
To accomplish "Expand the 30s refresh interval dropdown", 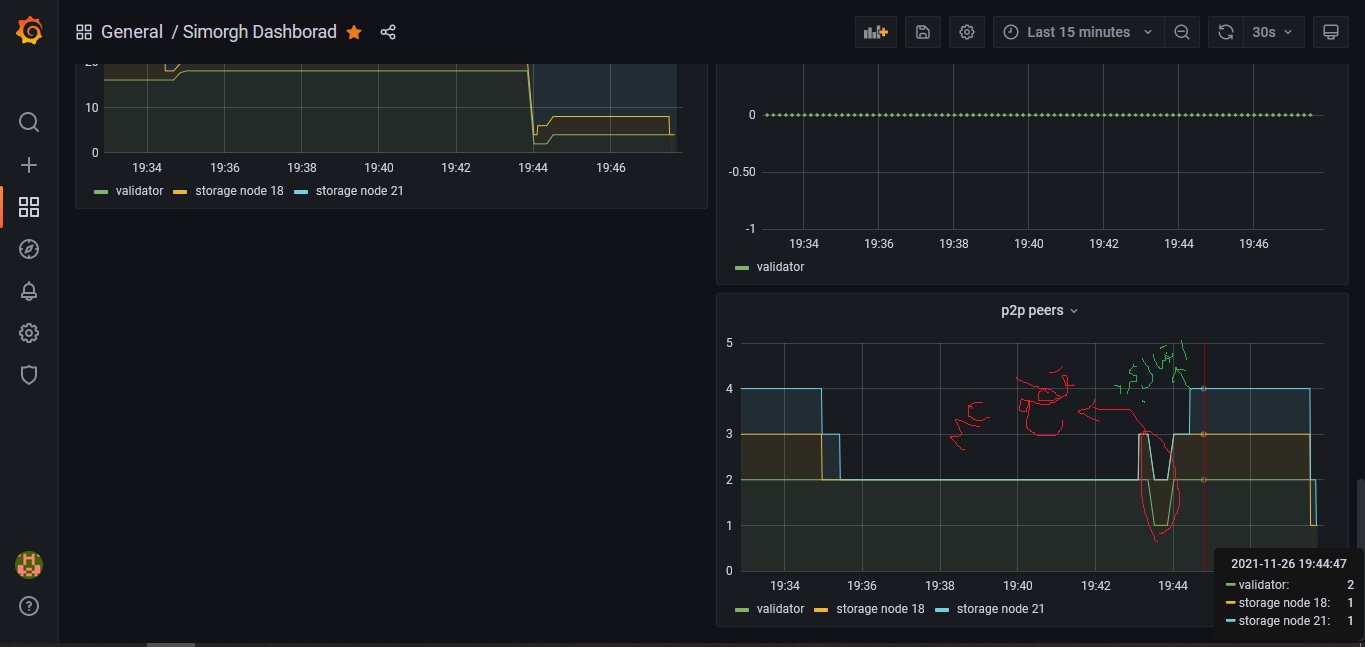I will click(1272, 32).
